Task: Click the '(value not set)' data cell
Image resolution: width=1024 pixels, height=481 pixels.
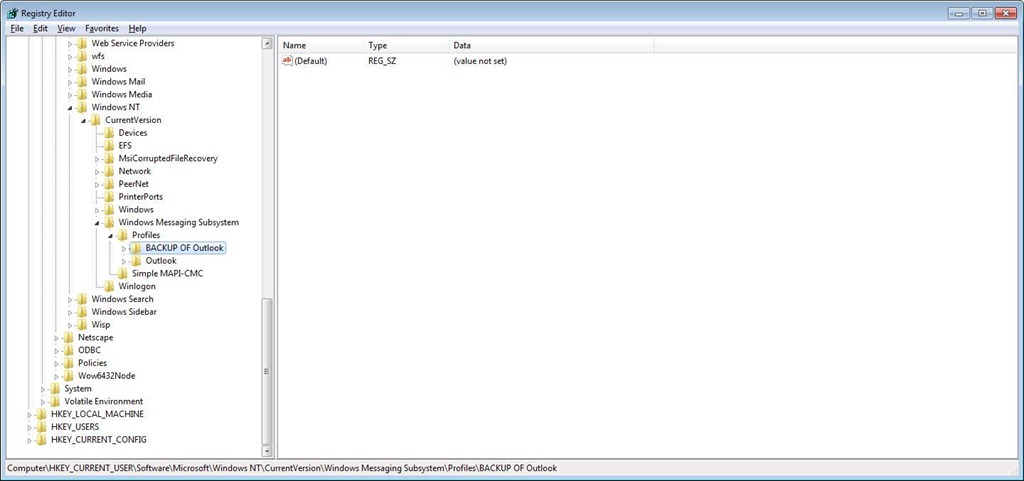Action: (480, 61)
